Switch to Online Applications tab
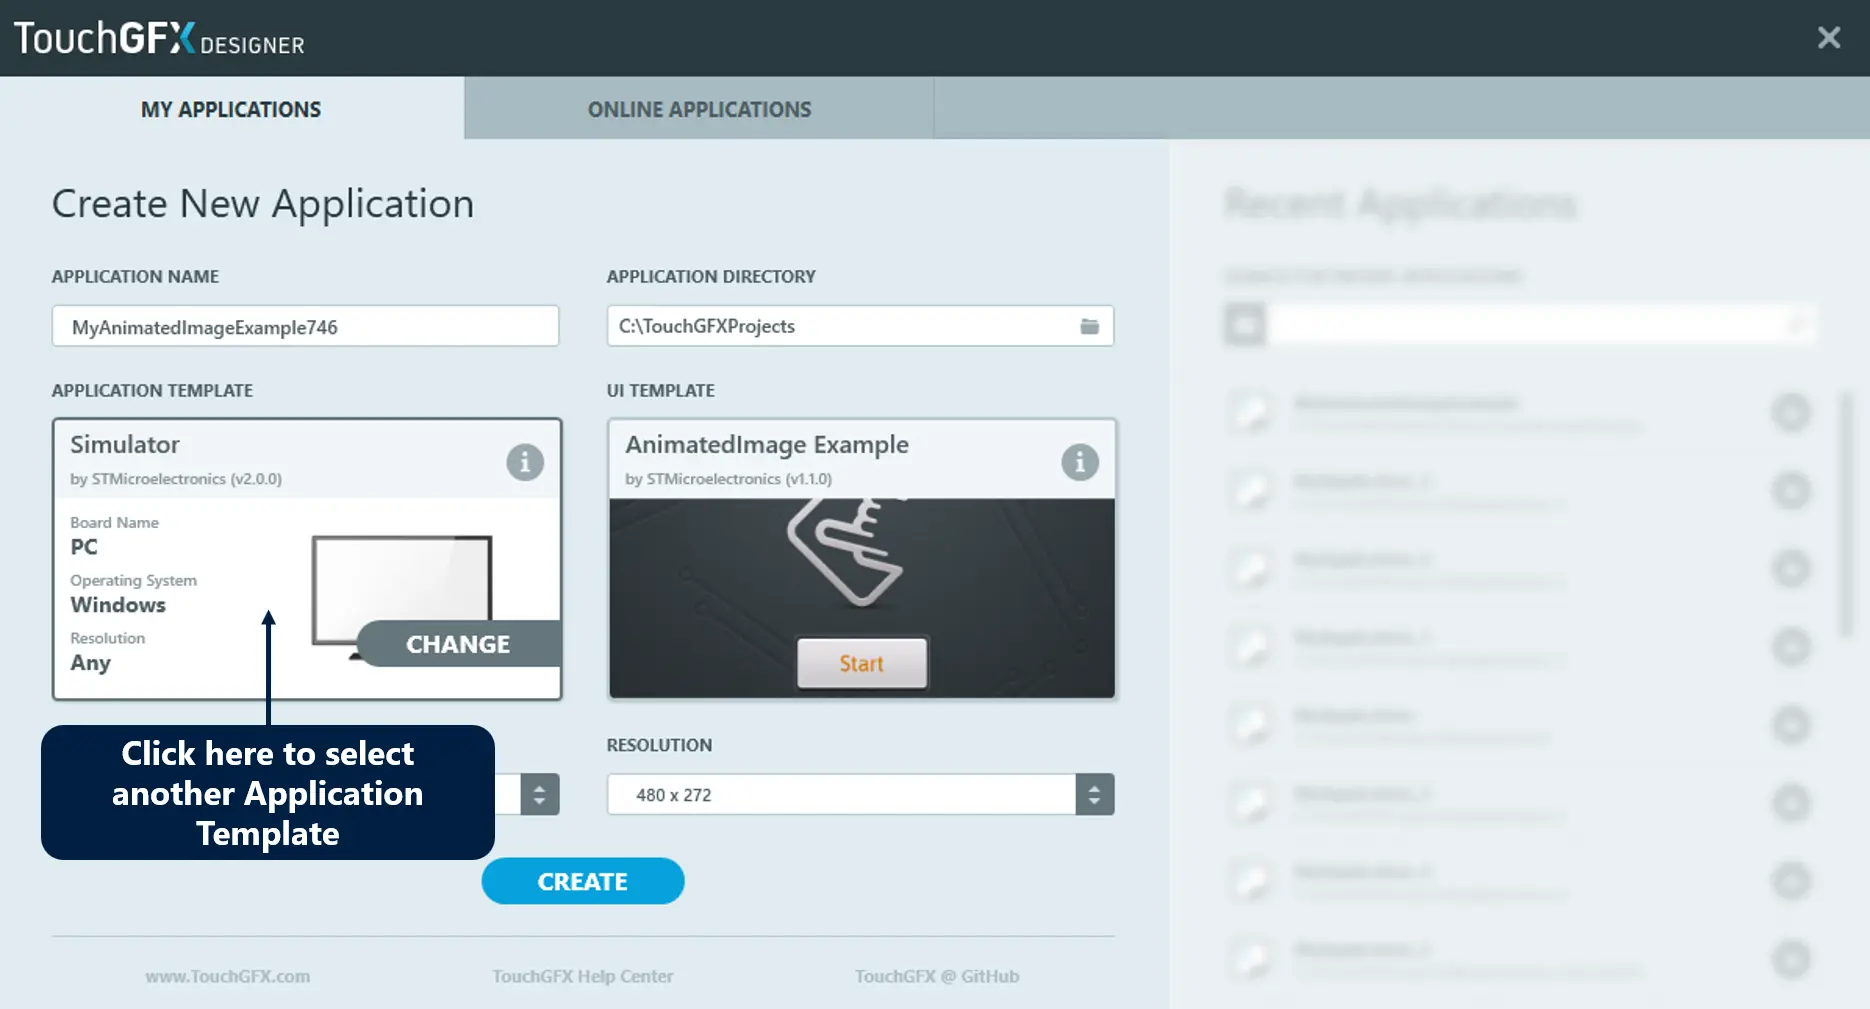 (x=699, y=109)
